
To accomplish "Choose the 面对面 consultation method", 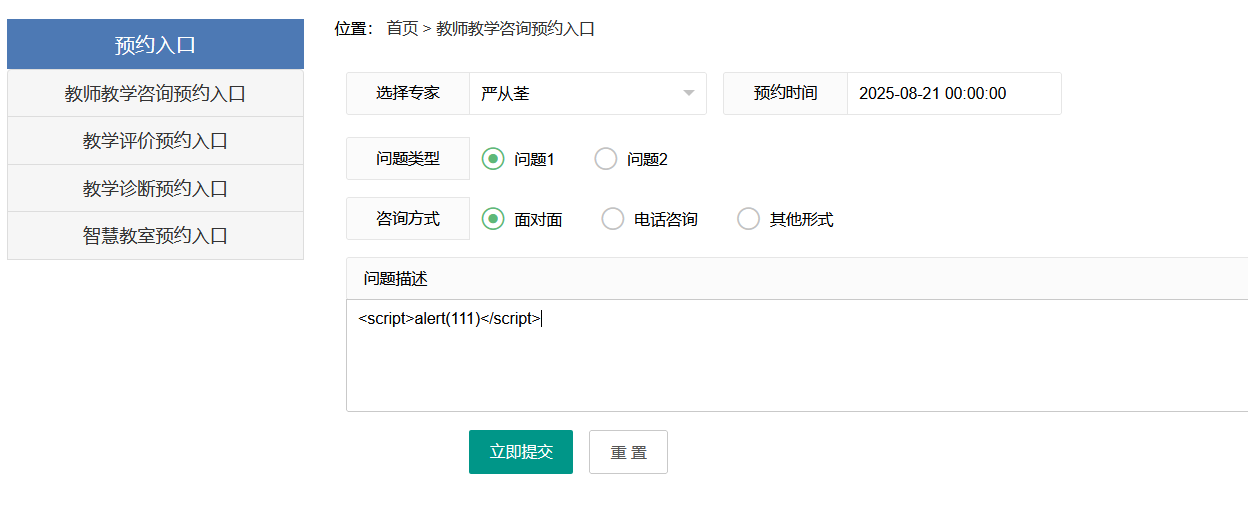I will (493, 219).
